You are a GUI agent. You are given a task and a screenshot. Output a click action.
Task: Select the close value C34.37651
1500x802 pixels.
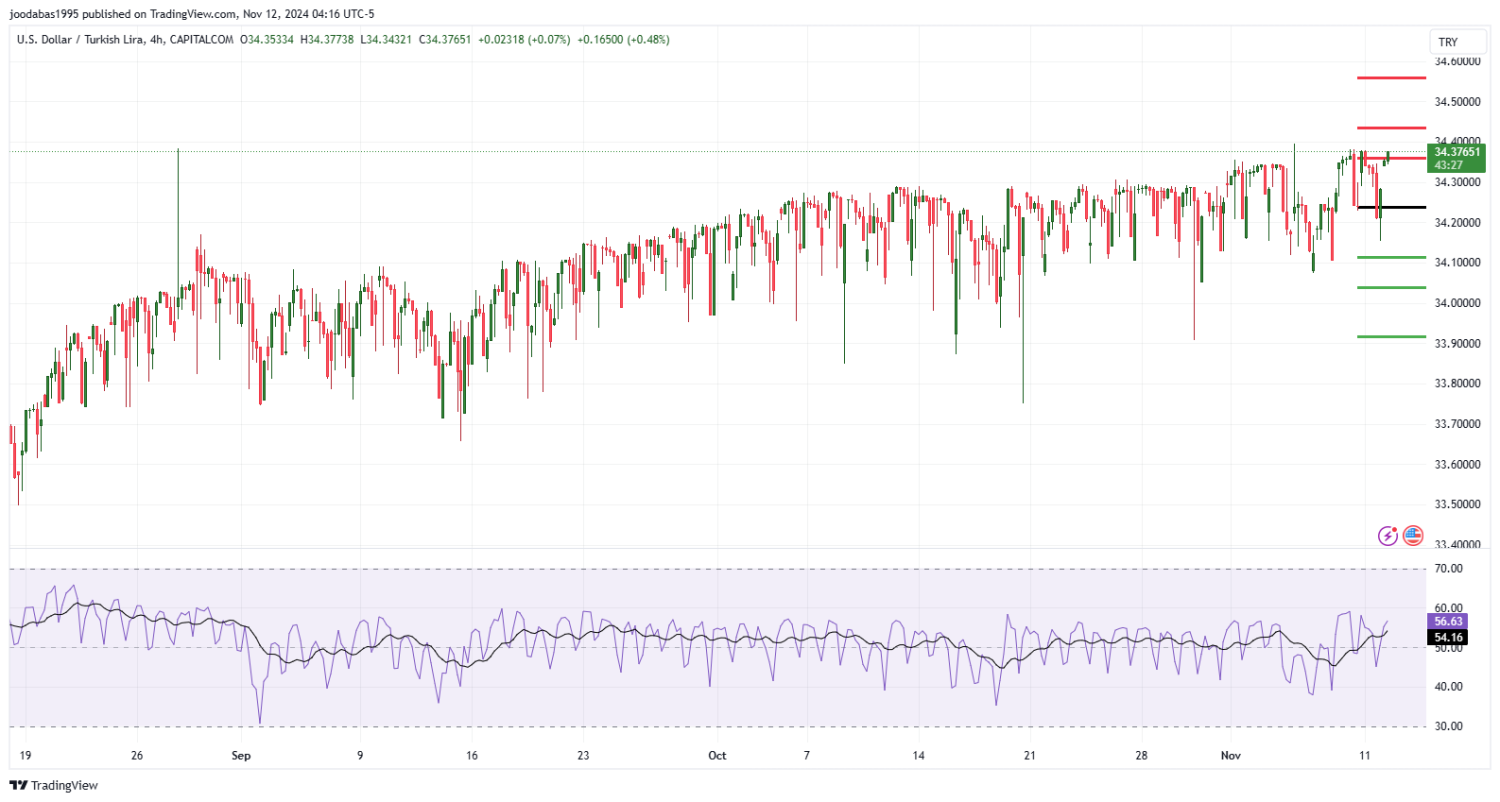[x=447, y=40]
